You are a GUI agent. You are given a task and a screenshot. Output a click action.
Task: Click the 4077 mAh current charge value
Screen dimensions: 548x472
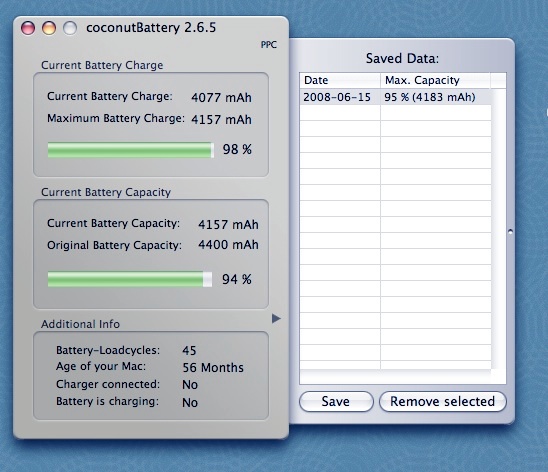221,97
